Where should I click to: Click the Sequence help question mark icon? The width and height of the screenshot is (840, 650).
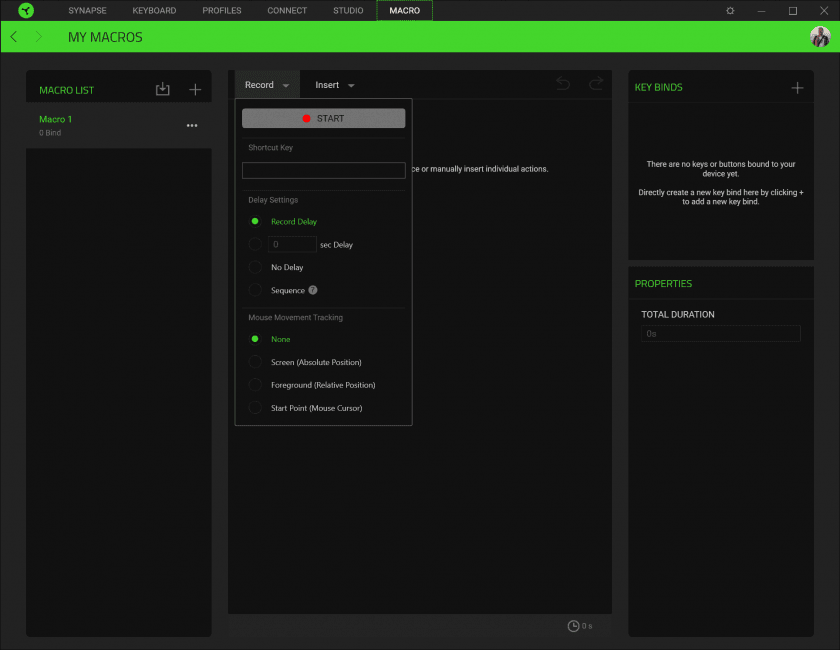(x=313, y=290)
